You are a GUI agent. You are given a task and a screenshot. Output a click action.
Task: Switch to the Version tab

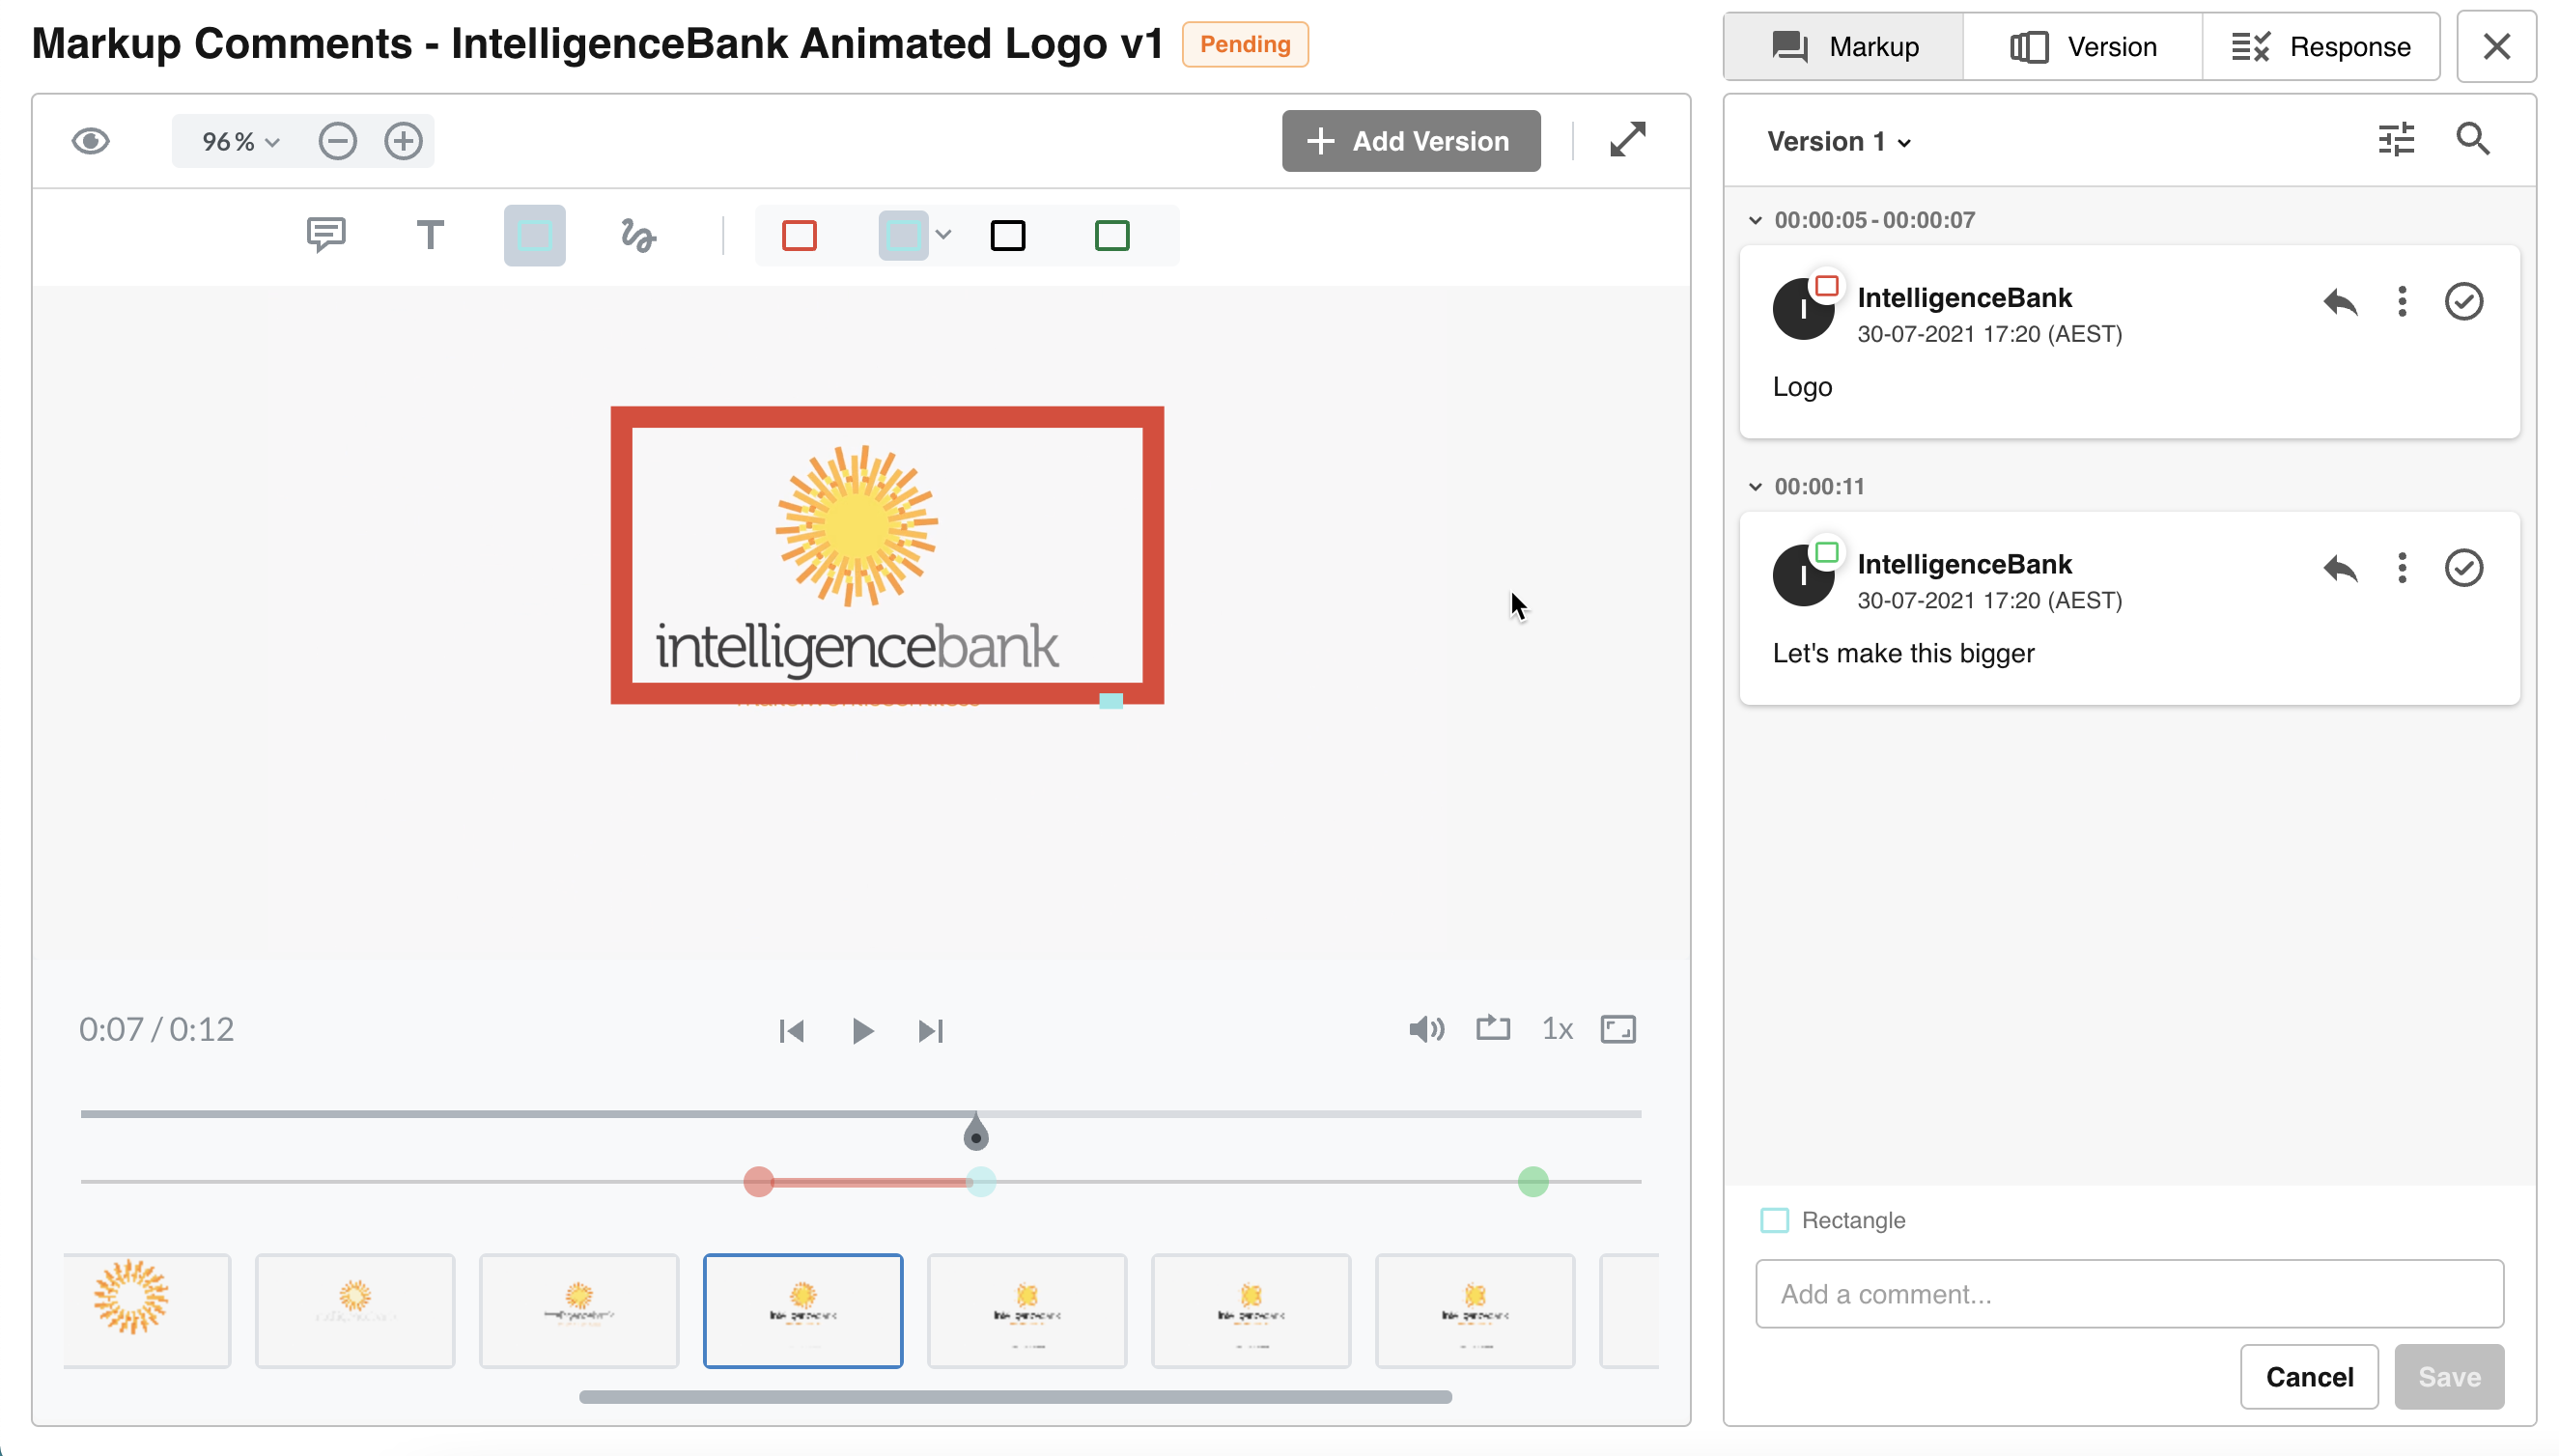coord(2083,47)
